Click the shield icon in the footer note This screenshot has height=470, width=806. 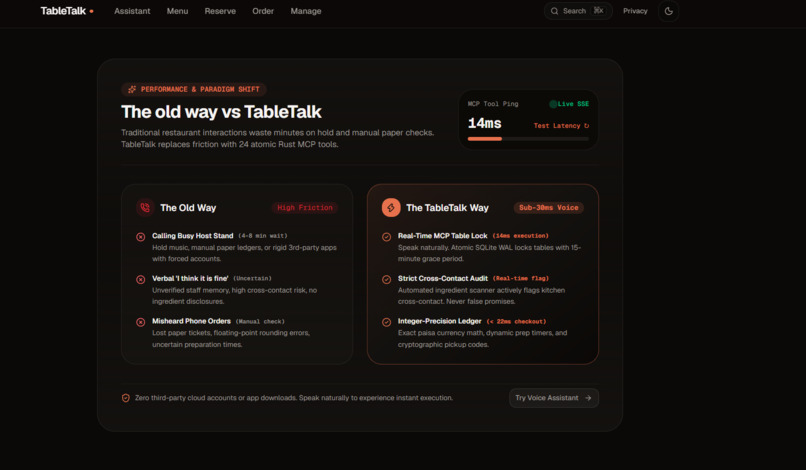(125, 398)
